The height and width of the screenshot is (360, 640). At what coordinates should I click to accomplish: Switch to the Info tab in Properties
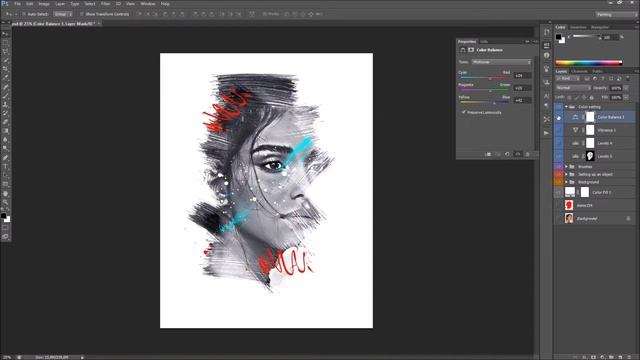click(484, 42)
